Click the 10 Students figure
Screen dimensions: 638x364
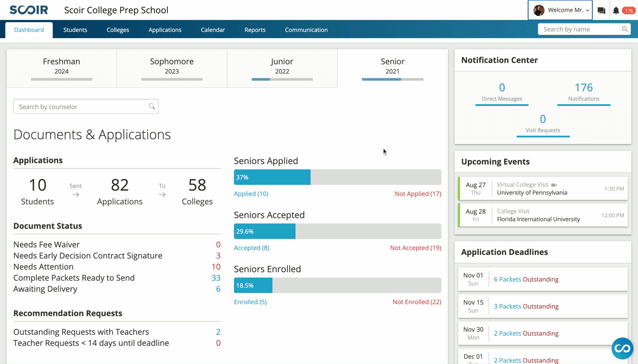click(x=37, y=191)
